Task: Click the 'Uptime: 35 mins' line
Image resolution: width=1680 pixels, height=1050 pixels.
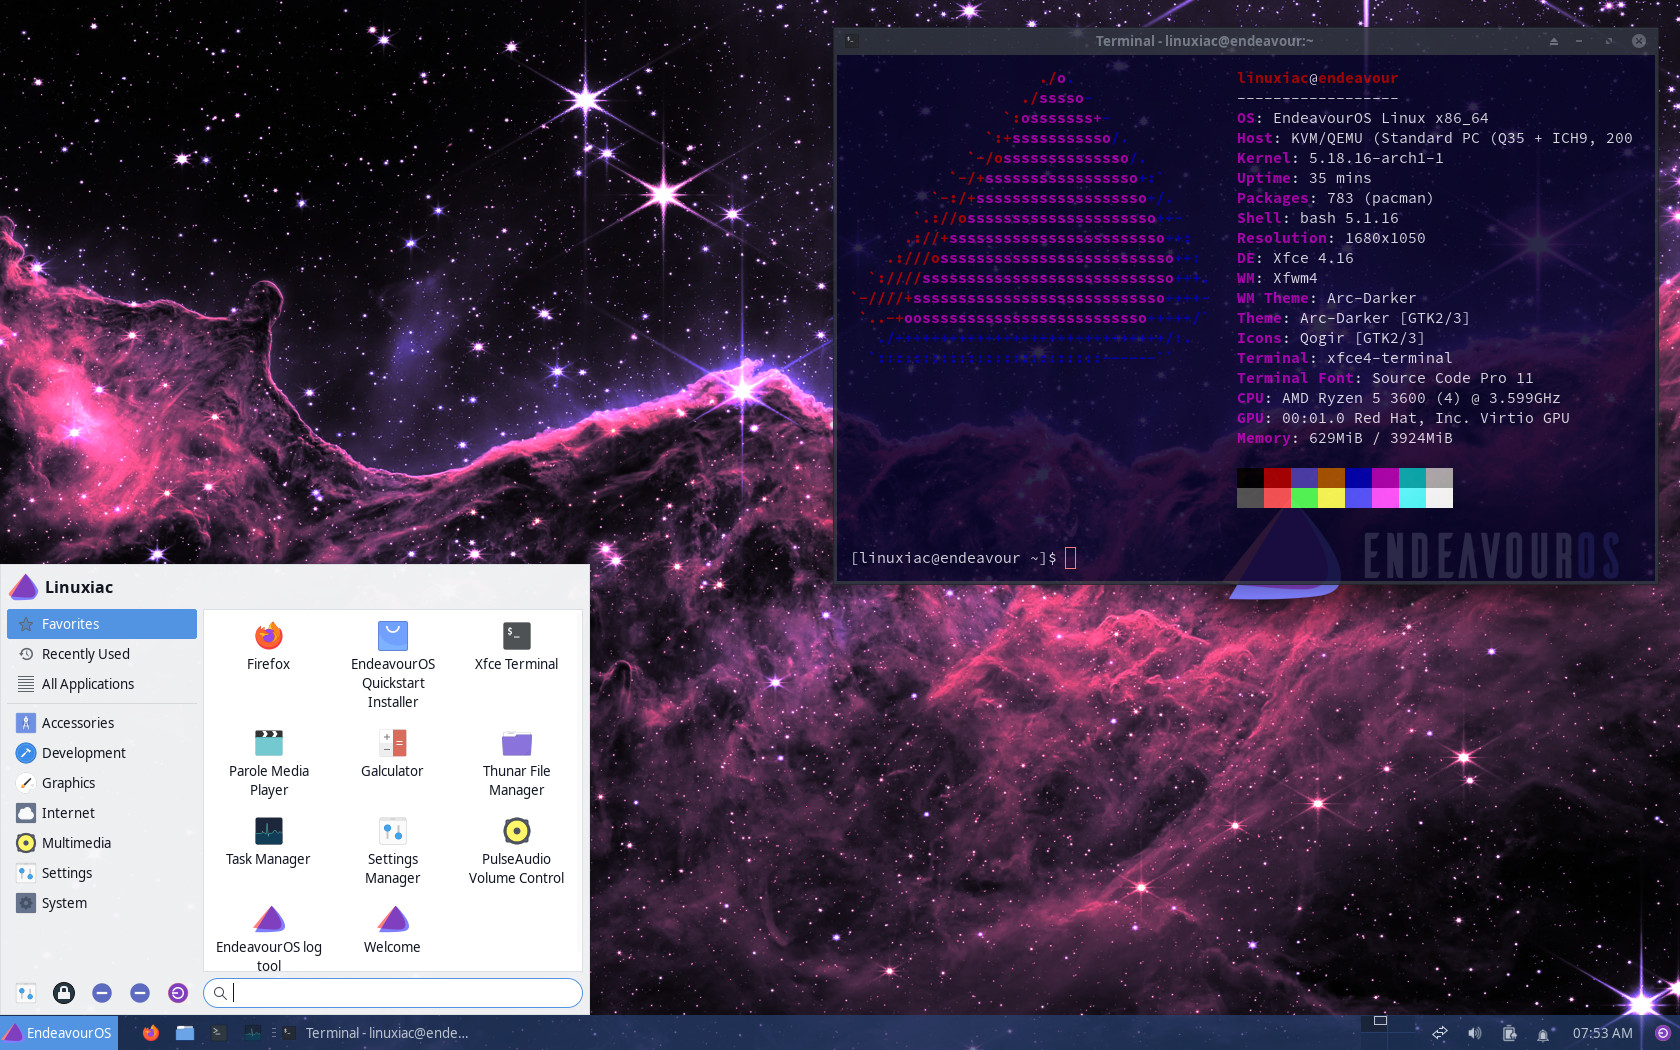Action: tap(1304, 178)
